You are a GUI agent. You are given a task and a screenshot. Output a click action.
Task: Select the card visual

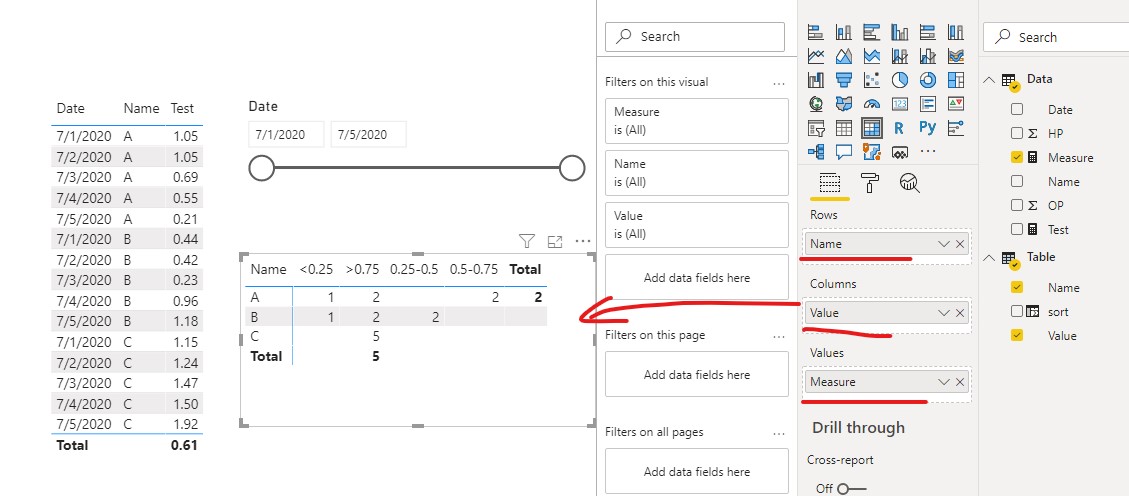[899, 104]
